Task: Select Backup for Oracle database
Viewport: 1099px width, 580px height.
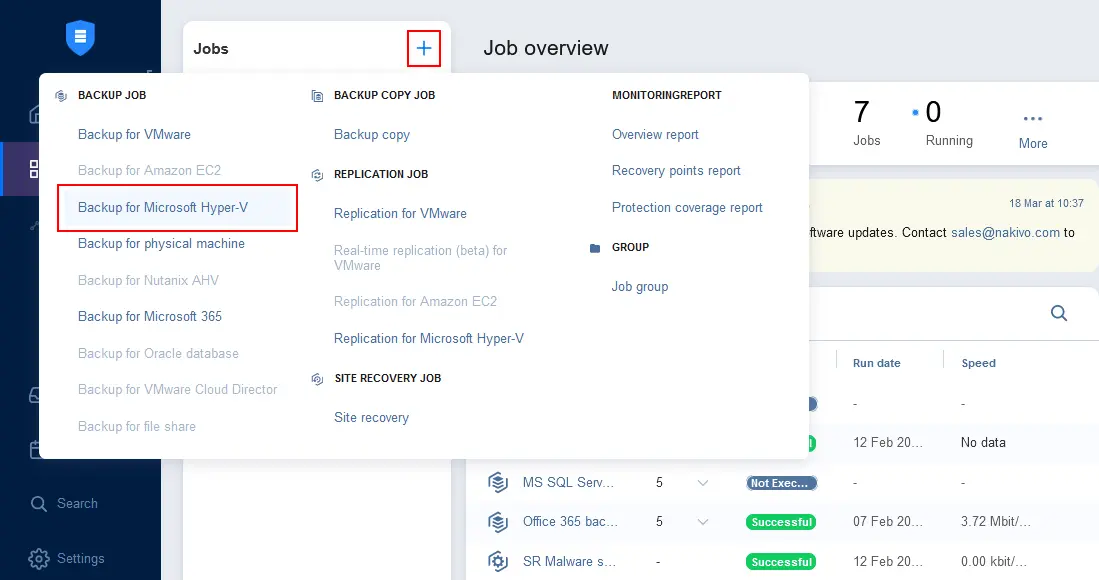Action: tap(158, 354)
